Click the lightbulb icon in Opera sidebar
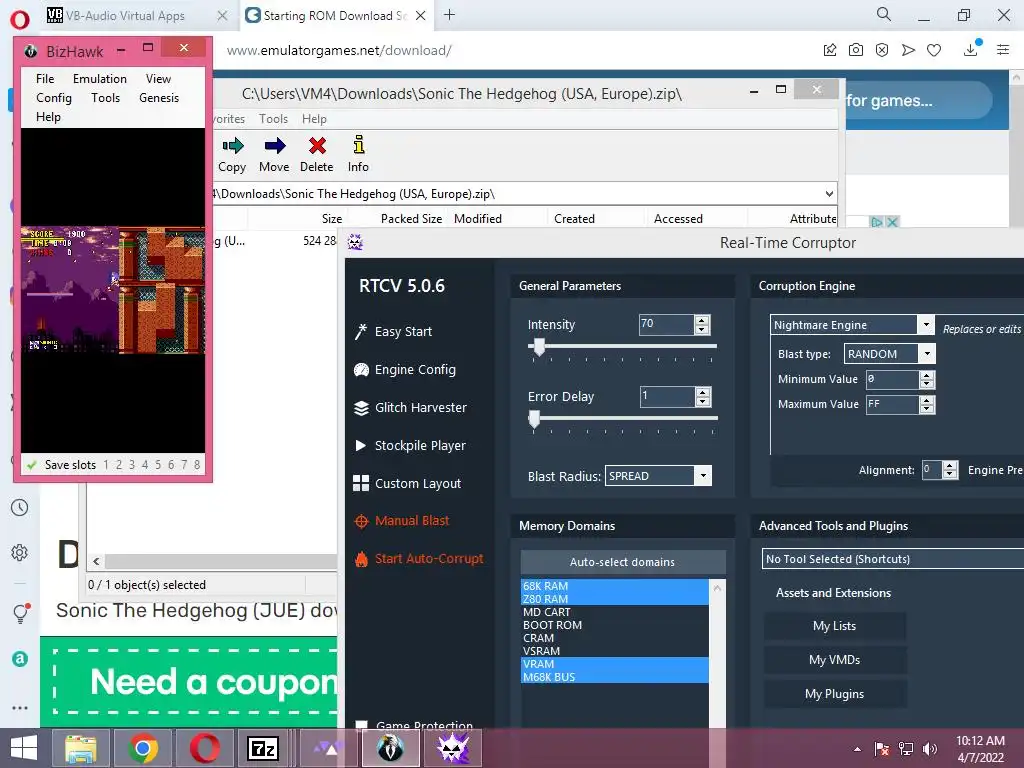This screenshot has width=1024, height=768. [20, 613]
